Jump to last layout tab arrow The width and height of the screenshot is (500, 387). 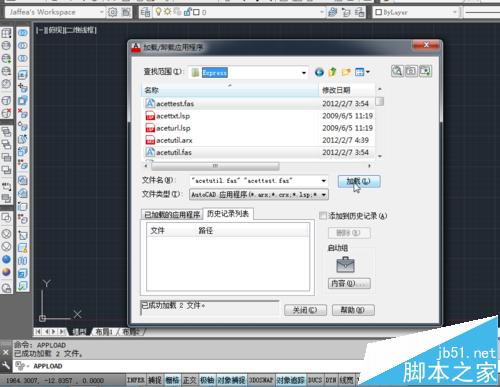62,332
